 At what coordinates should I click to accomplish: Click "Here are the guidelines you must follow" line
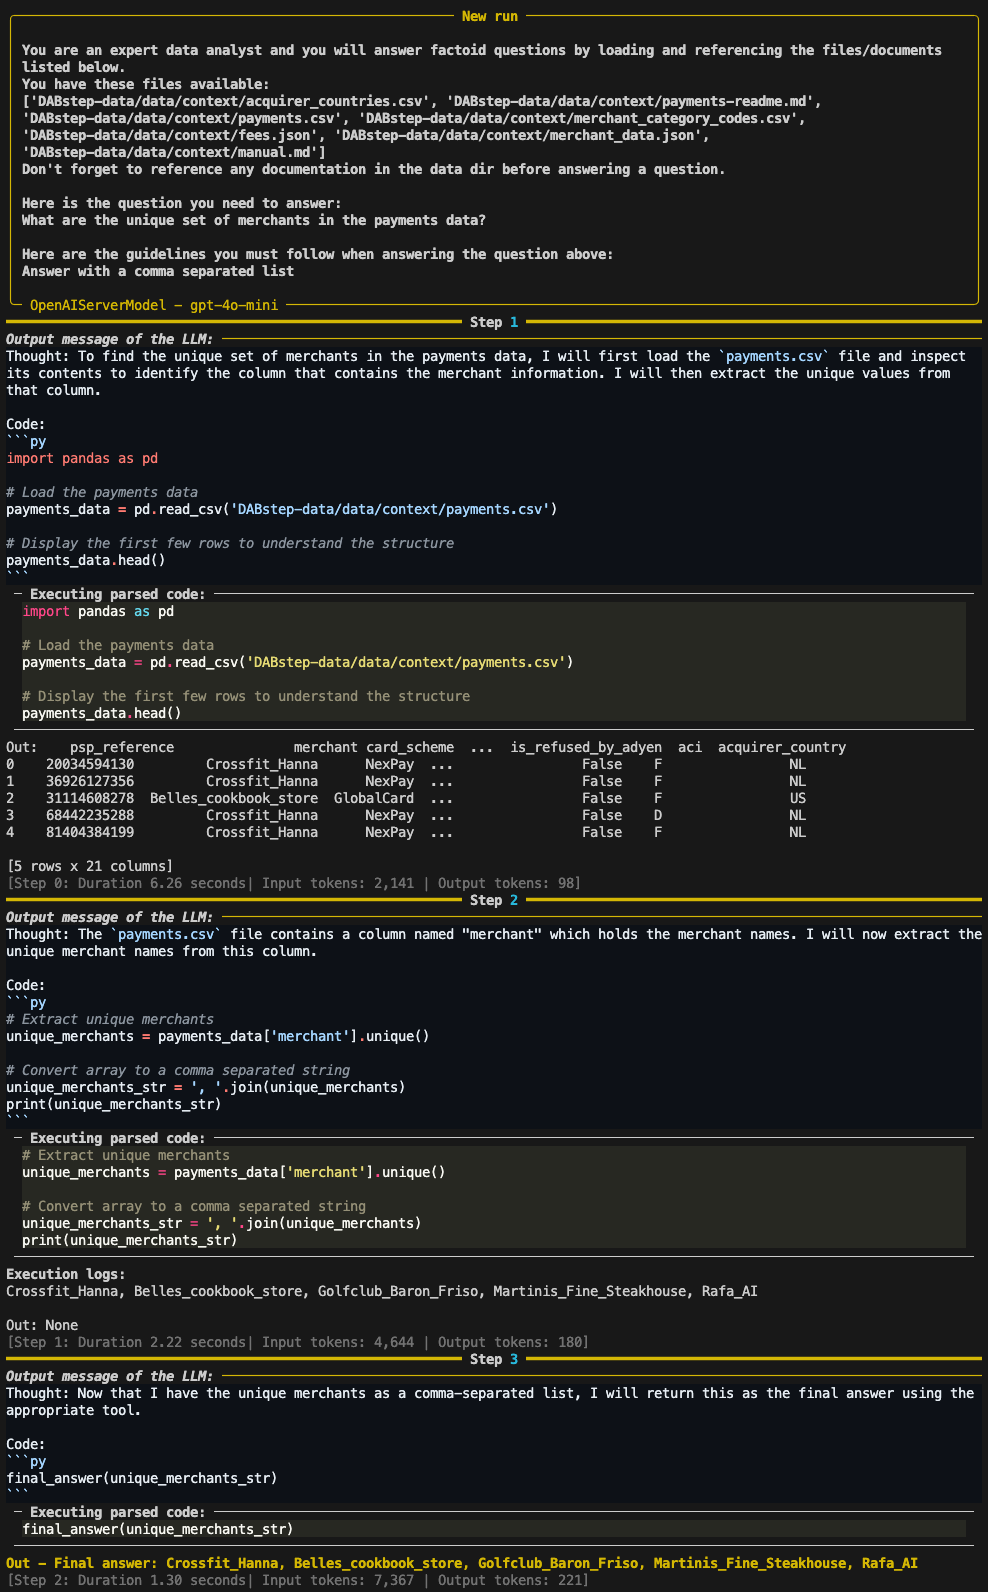(318, 254)
